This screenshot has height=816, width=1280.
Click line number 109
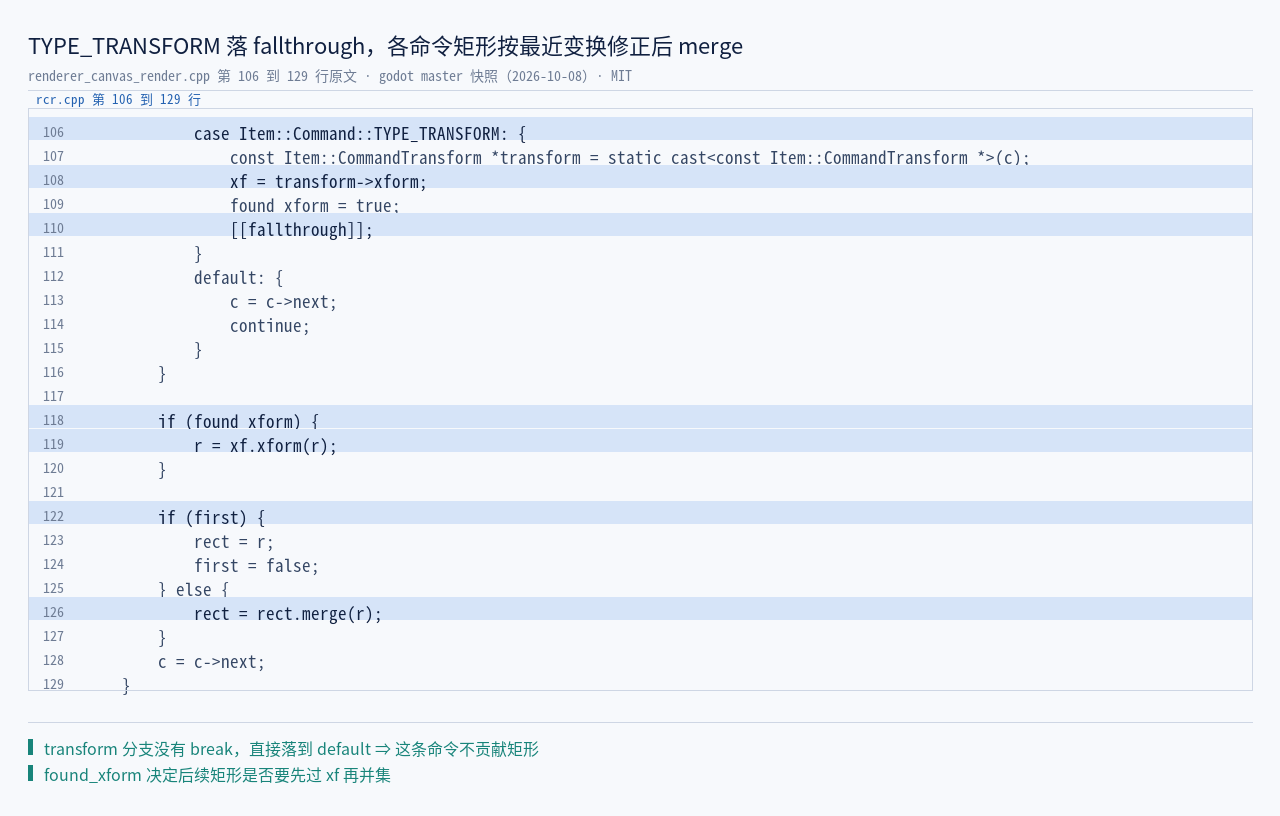pyautogui.click(x=53, y=205)
